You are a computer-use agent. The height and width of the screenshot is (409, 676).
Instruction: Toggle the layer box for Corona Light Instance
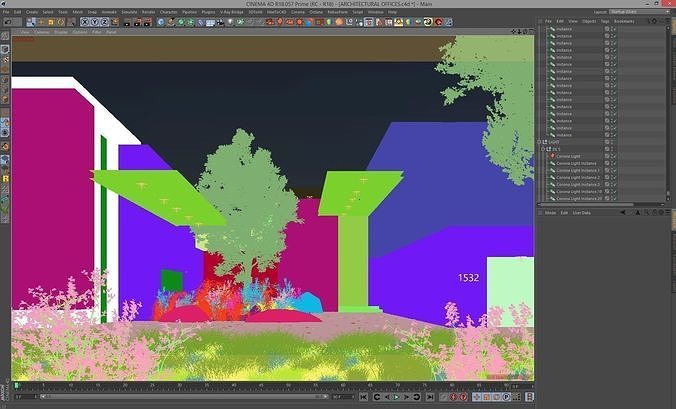607,163
